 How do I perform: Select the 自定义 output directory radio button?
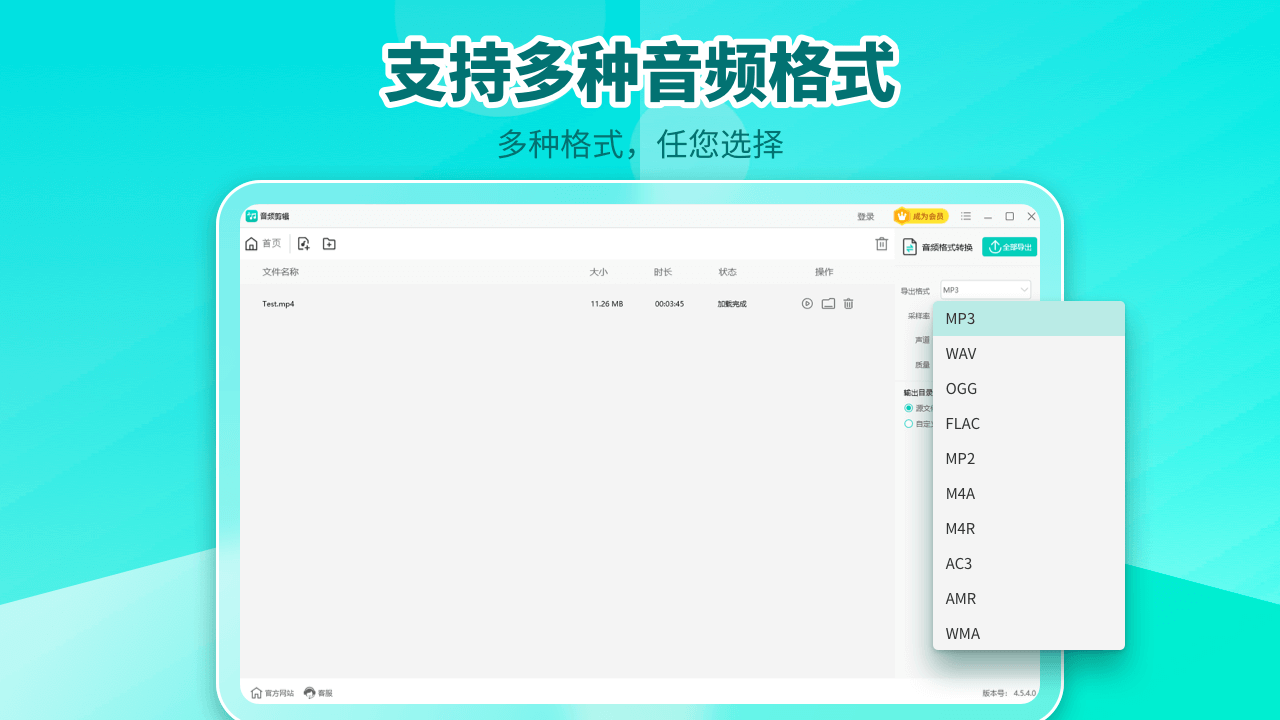(x=908, y=424)
